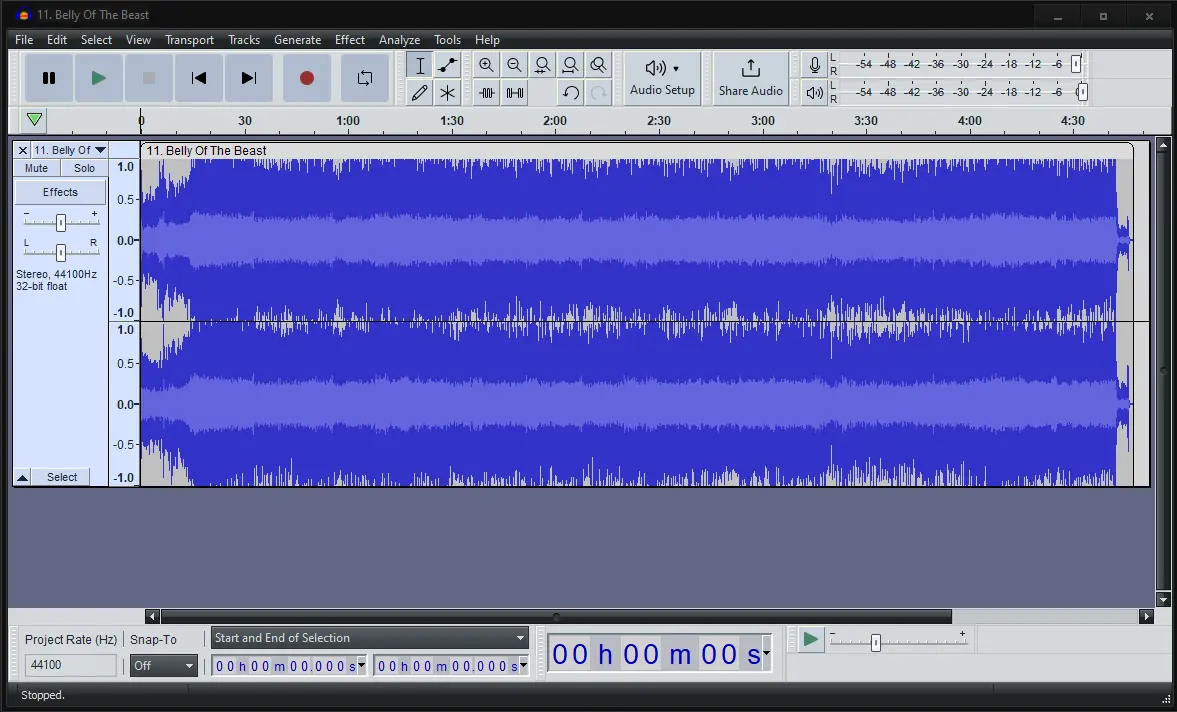Click the track gain slider
The height and width of the screenshot is (712, 1177).
[61, 222]
